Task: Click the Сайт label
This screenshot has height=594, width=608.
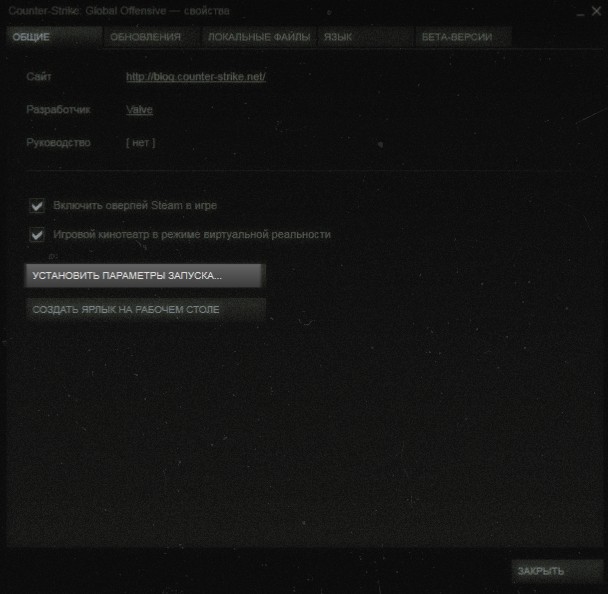Action: [x=39, y=76]
